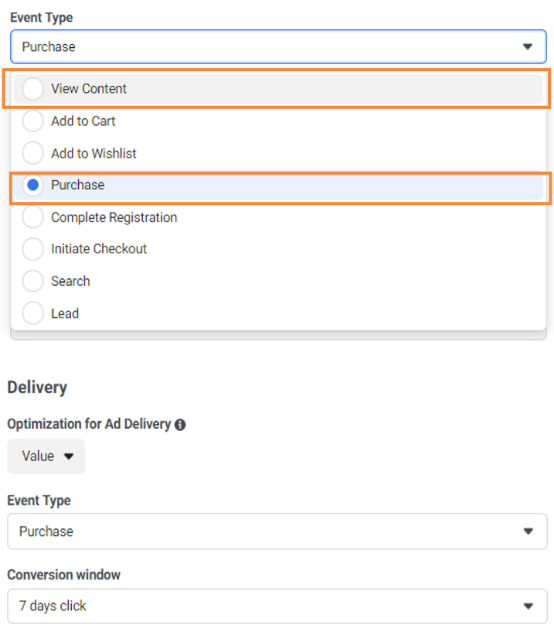Click the info icon beside Optimization for Ad Delivery
This screenshot has height=635, width=554.
tap(180, 424)
